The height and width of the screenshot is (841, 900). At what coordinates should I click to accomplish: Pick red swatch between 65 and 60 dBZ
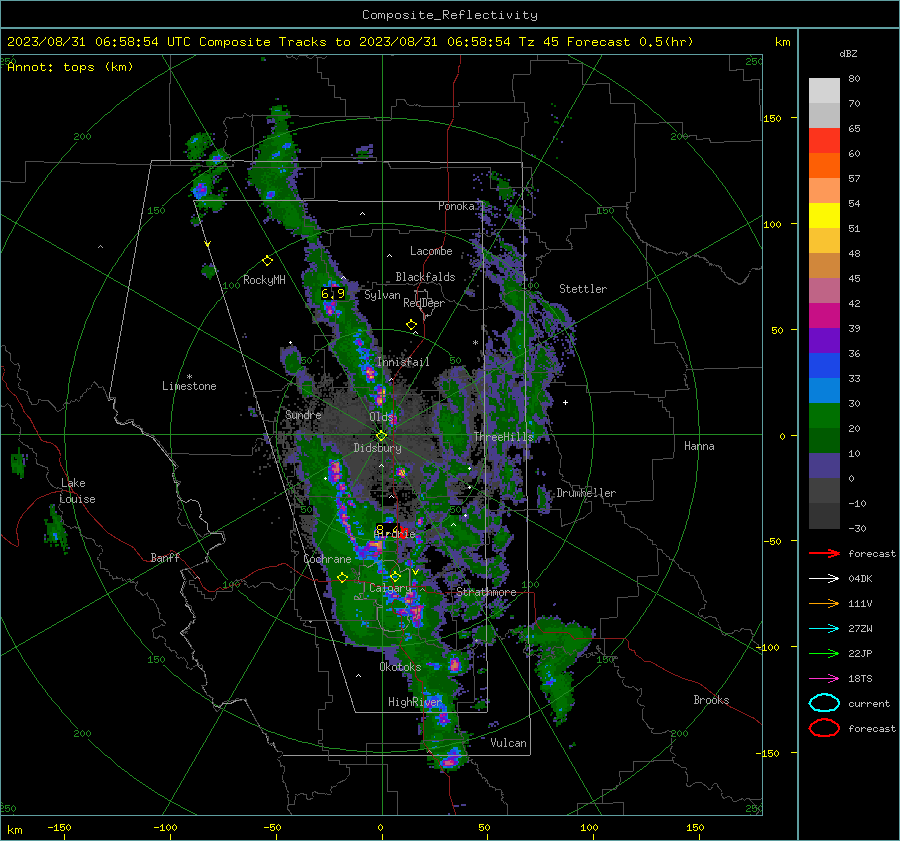click(x=824, y=141)
